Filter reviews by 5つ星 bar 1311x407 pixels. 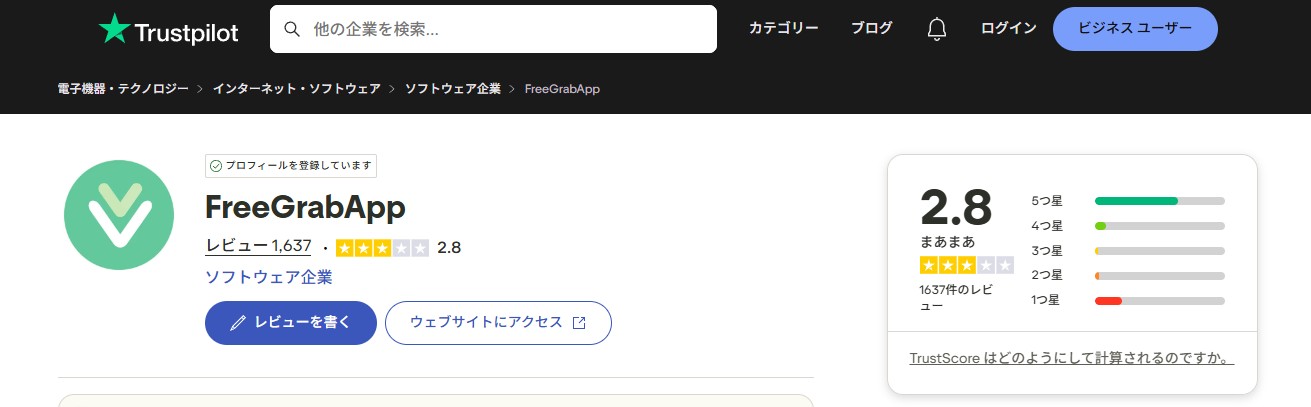1159,201
